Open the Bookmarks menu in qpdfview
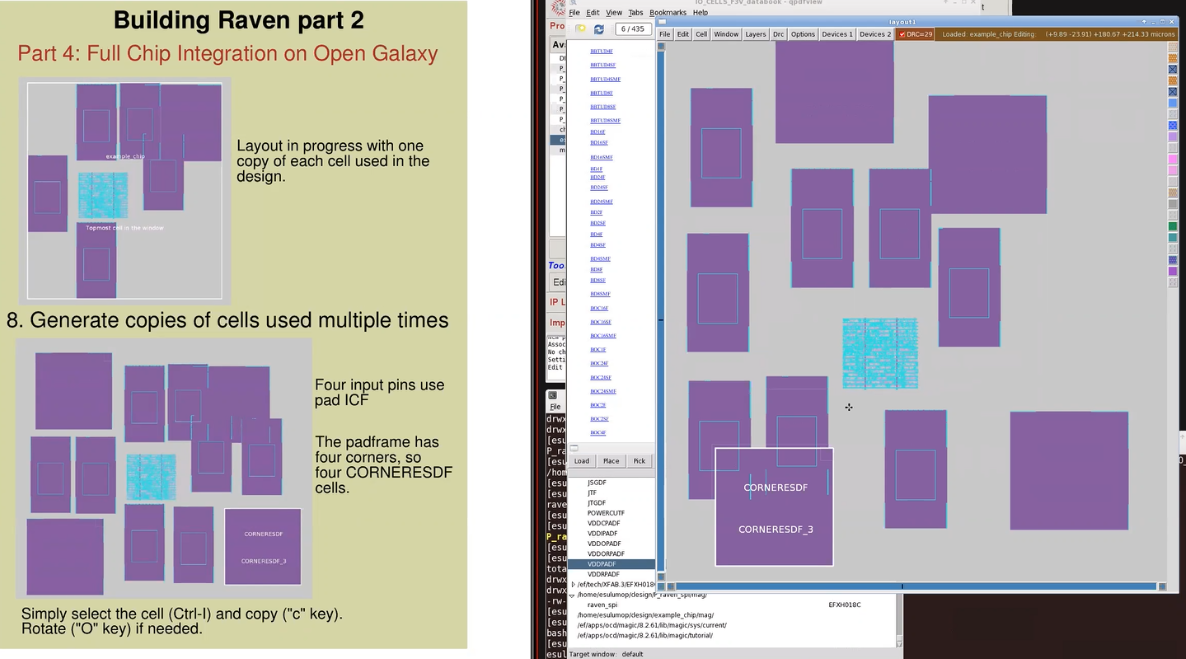Viewport: 1186px width, 659px height. tap(667, 13)
